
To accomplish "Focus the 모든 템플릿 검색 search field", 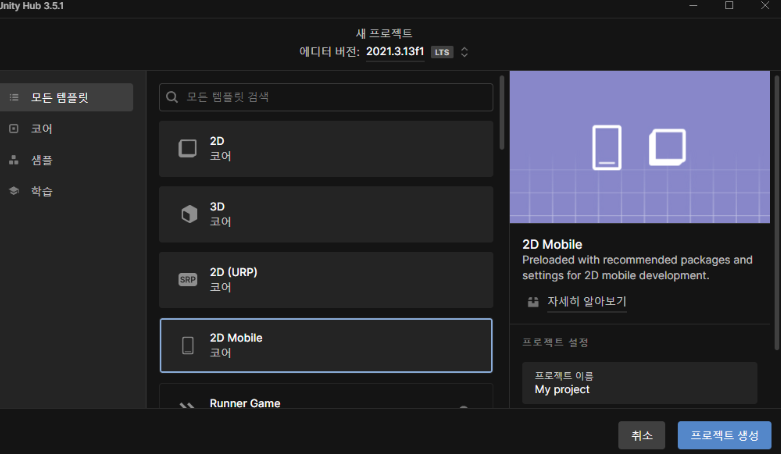I will click(326, 97).
